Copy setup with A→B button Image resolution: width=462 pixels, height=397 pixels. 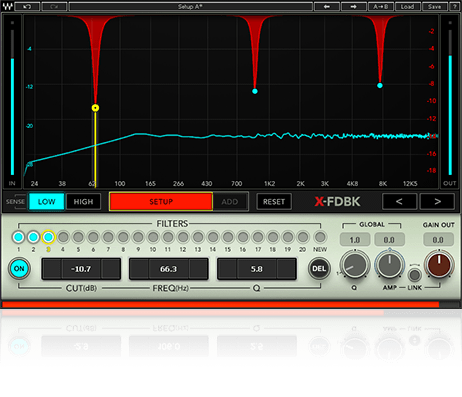tap(381, 6)
